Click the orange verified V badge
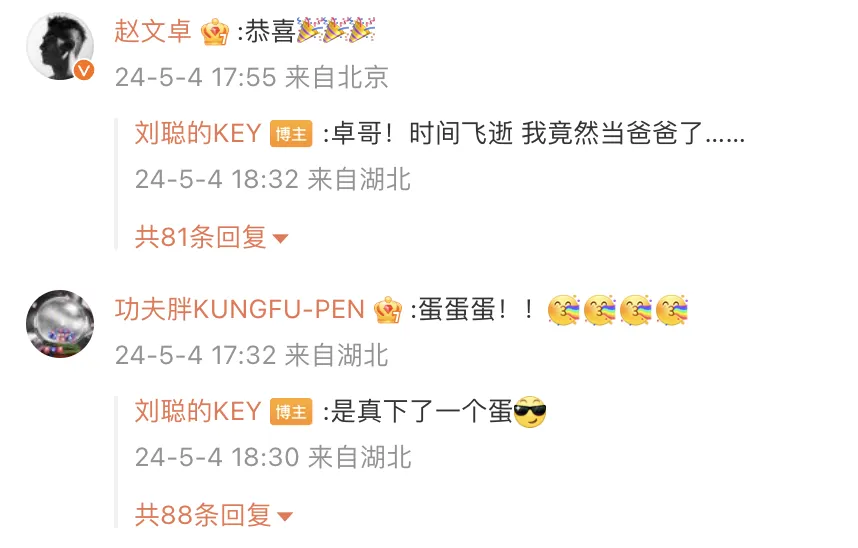The image size is (858, 548). coord(84,70)
